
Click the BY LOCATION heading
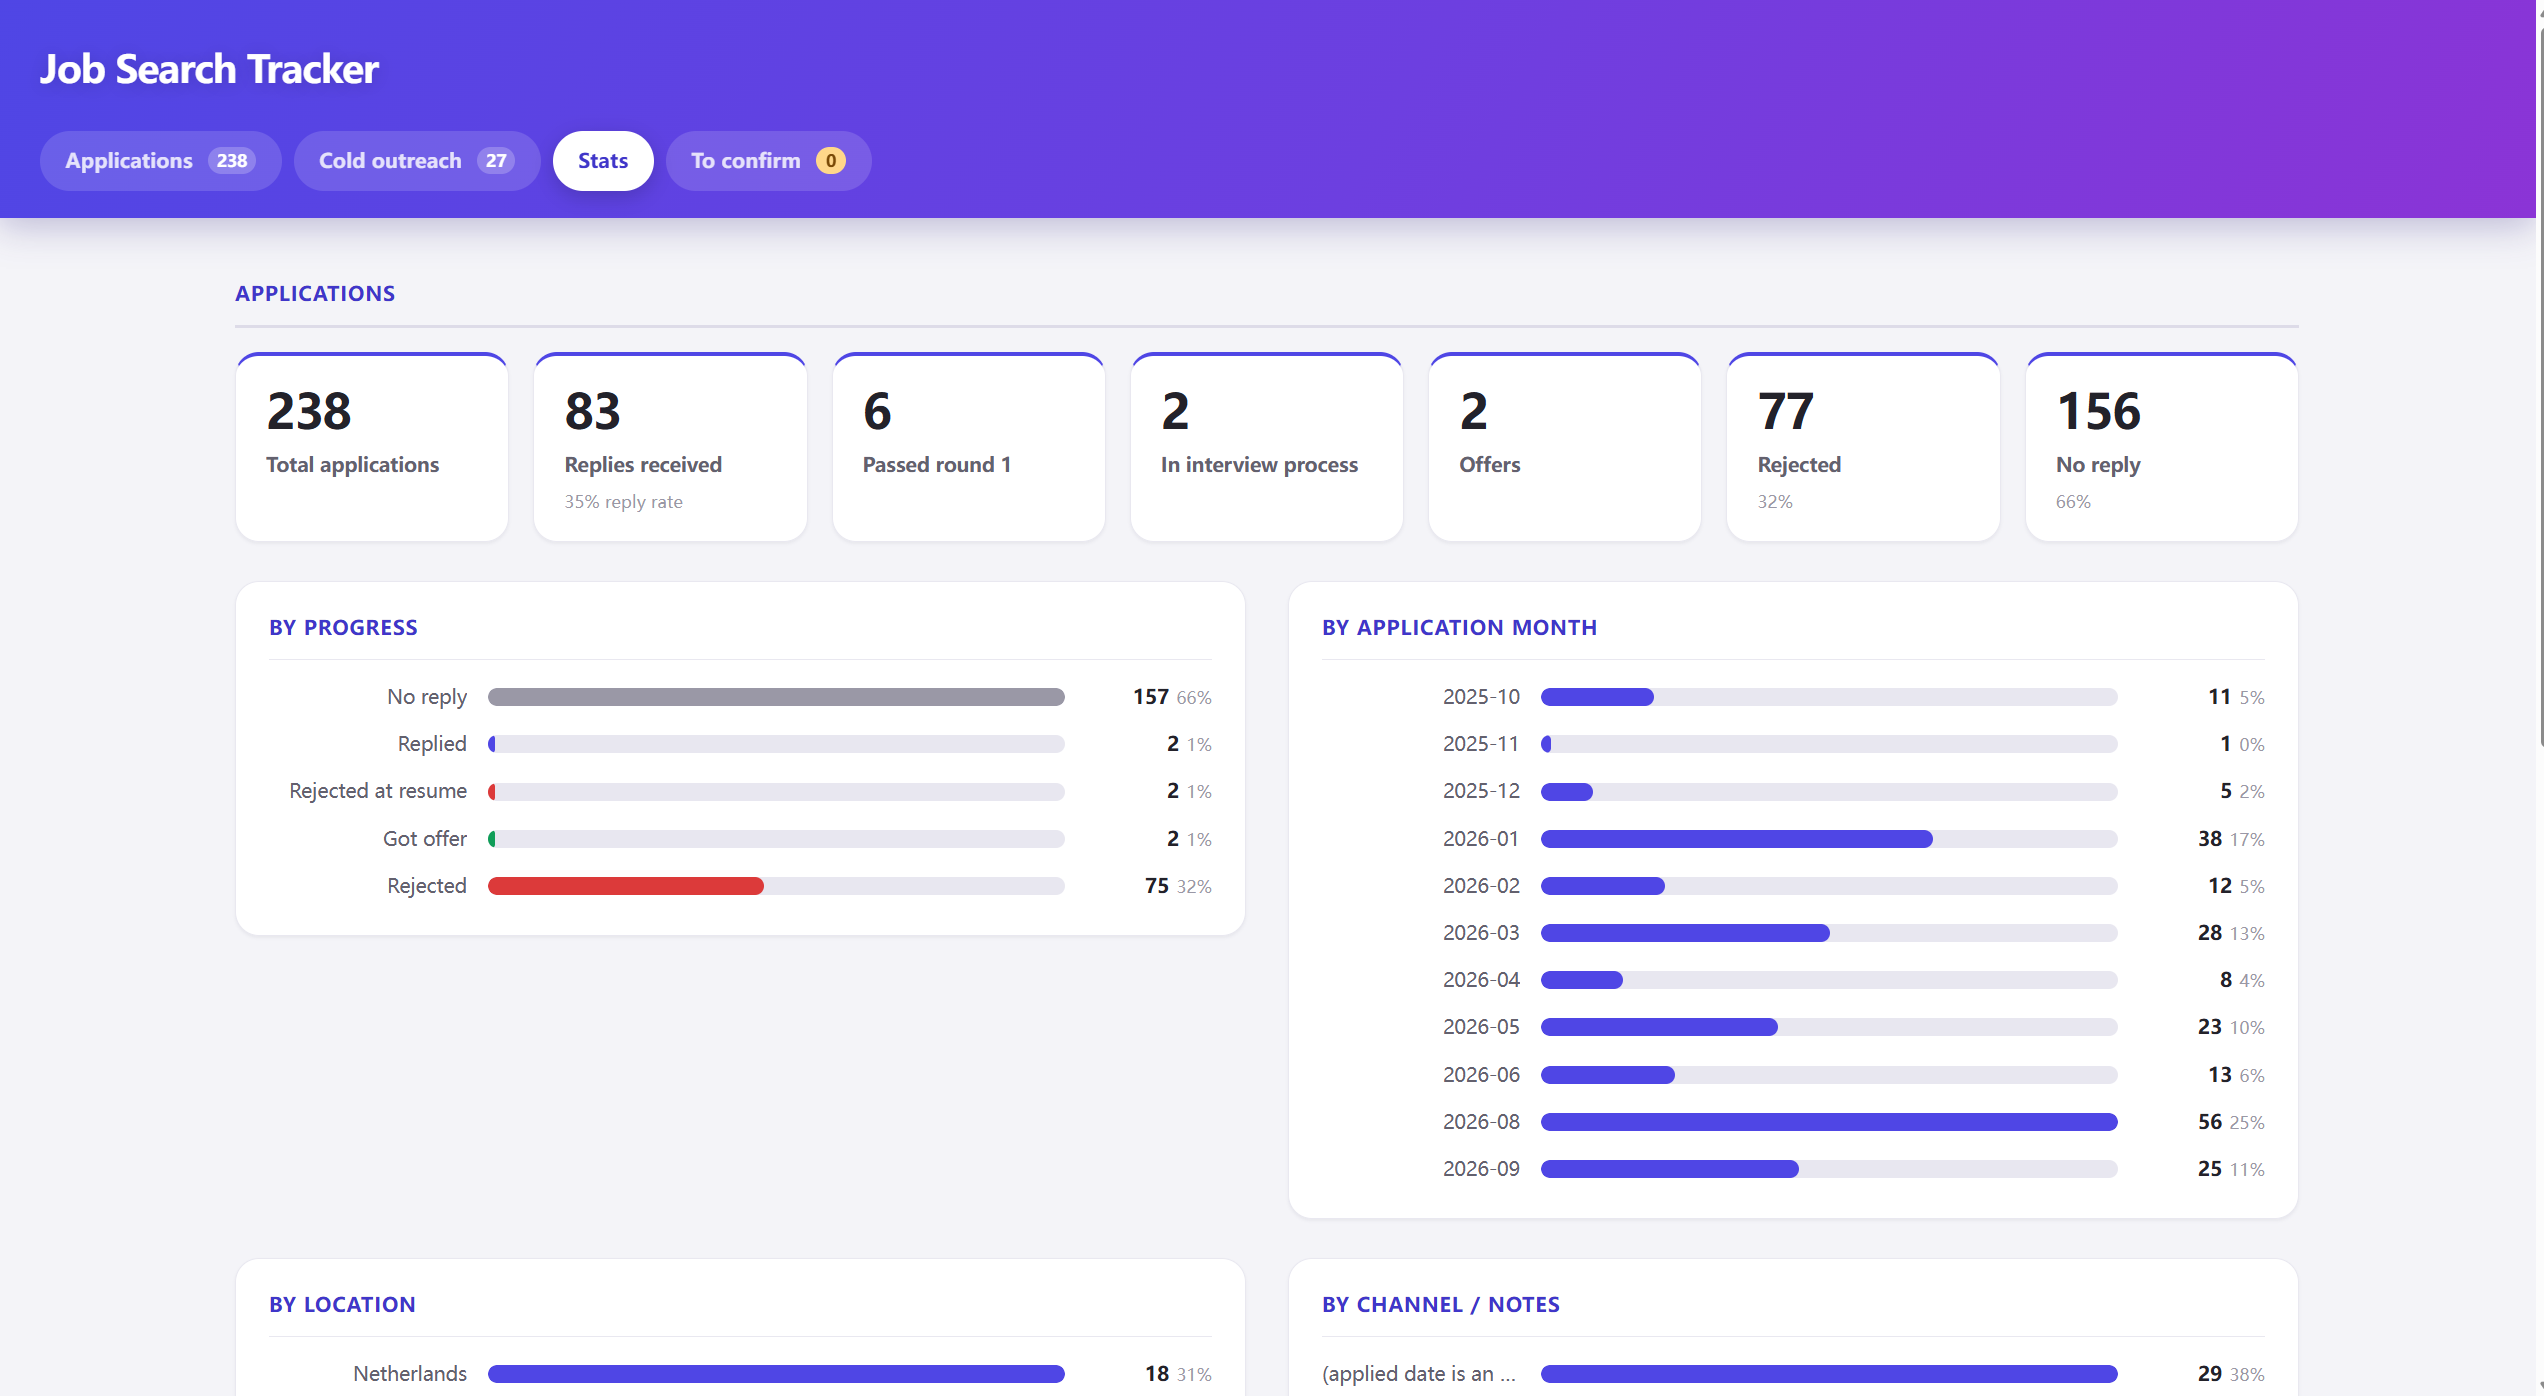[342, 1305]
